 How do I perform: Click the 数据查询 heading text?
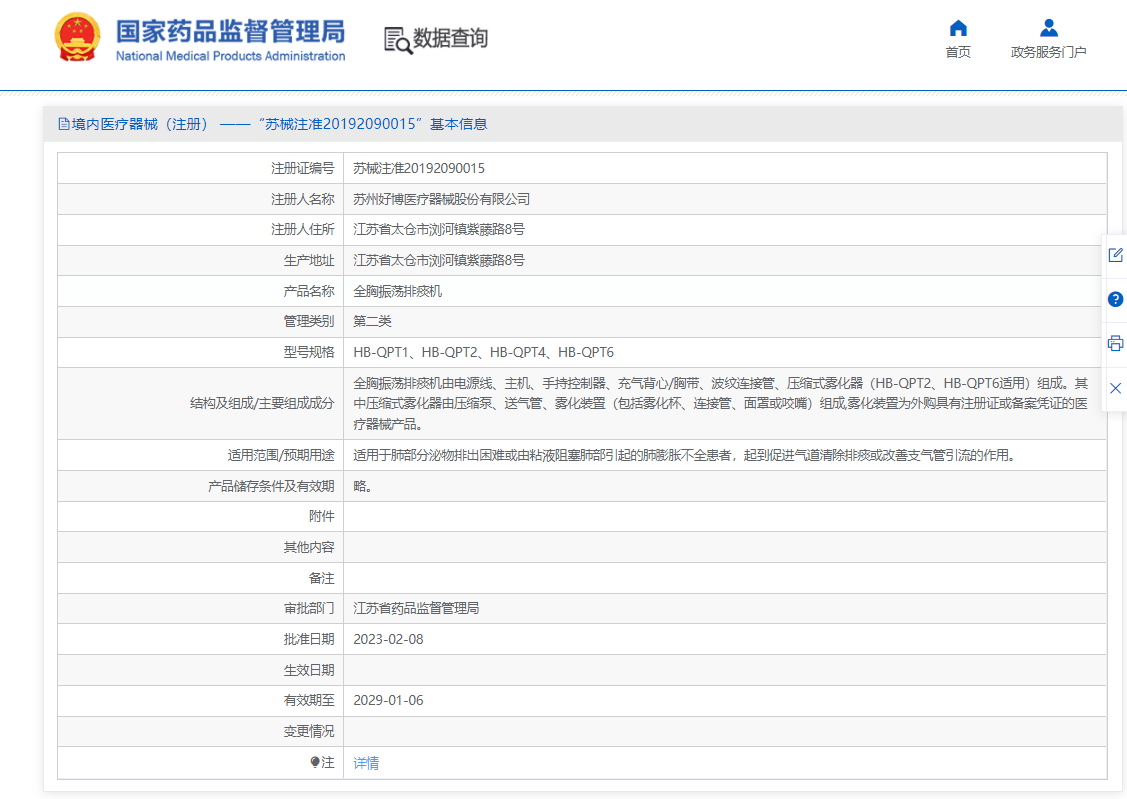coord(451,38)
